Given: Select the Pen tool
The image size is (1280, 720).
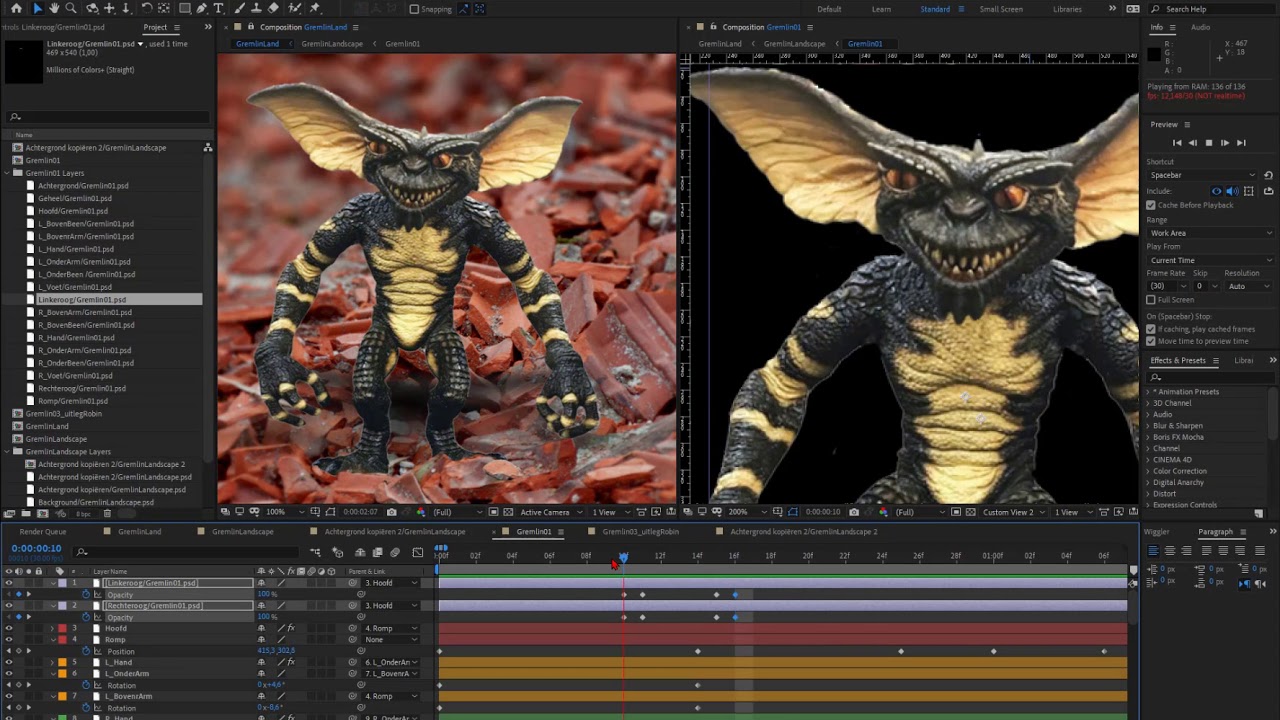Looking at the screenshot, I should (201, 8).
